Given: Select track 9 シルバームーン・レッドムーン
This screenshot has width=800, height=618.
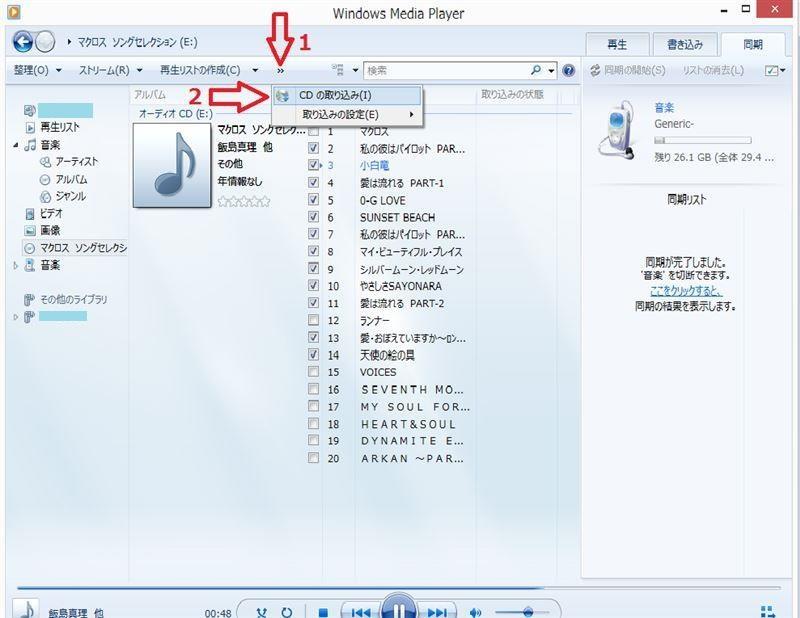Looking at the screenshot, I should tap(411, 269).
